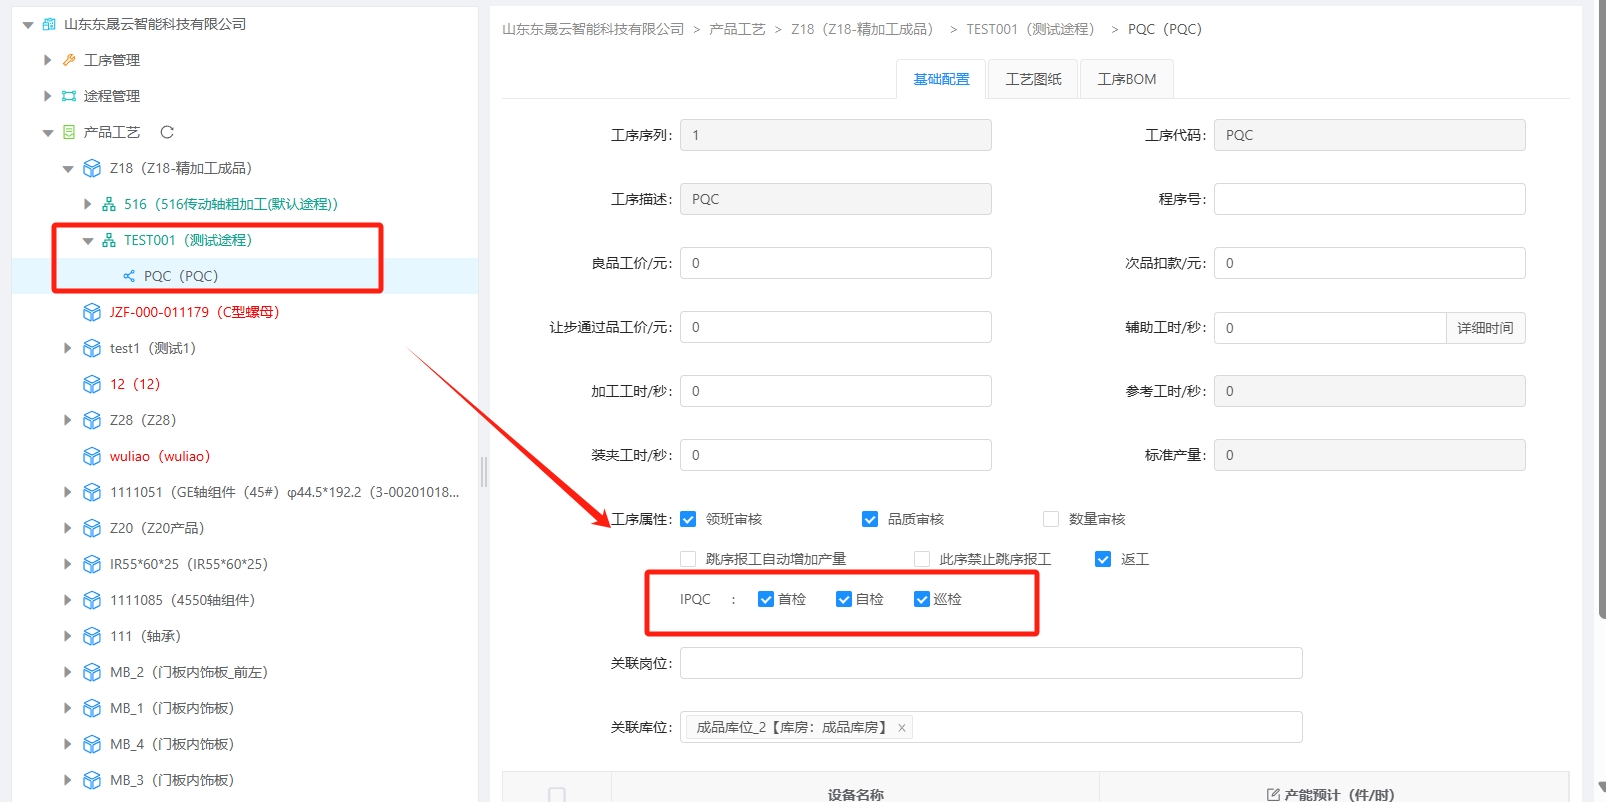Expand the route 516 node arrow

(87, 204)
